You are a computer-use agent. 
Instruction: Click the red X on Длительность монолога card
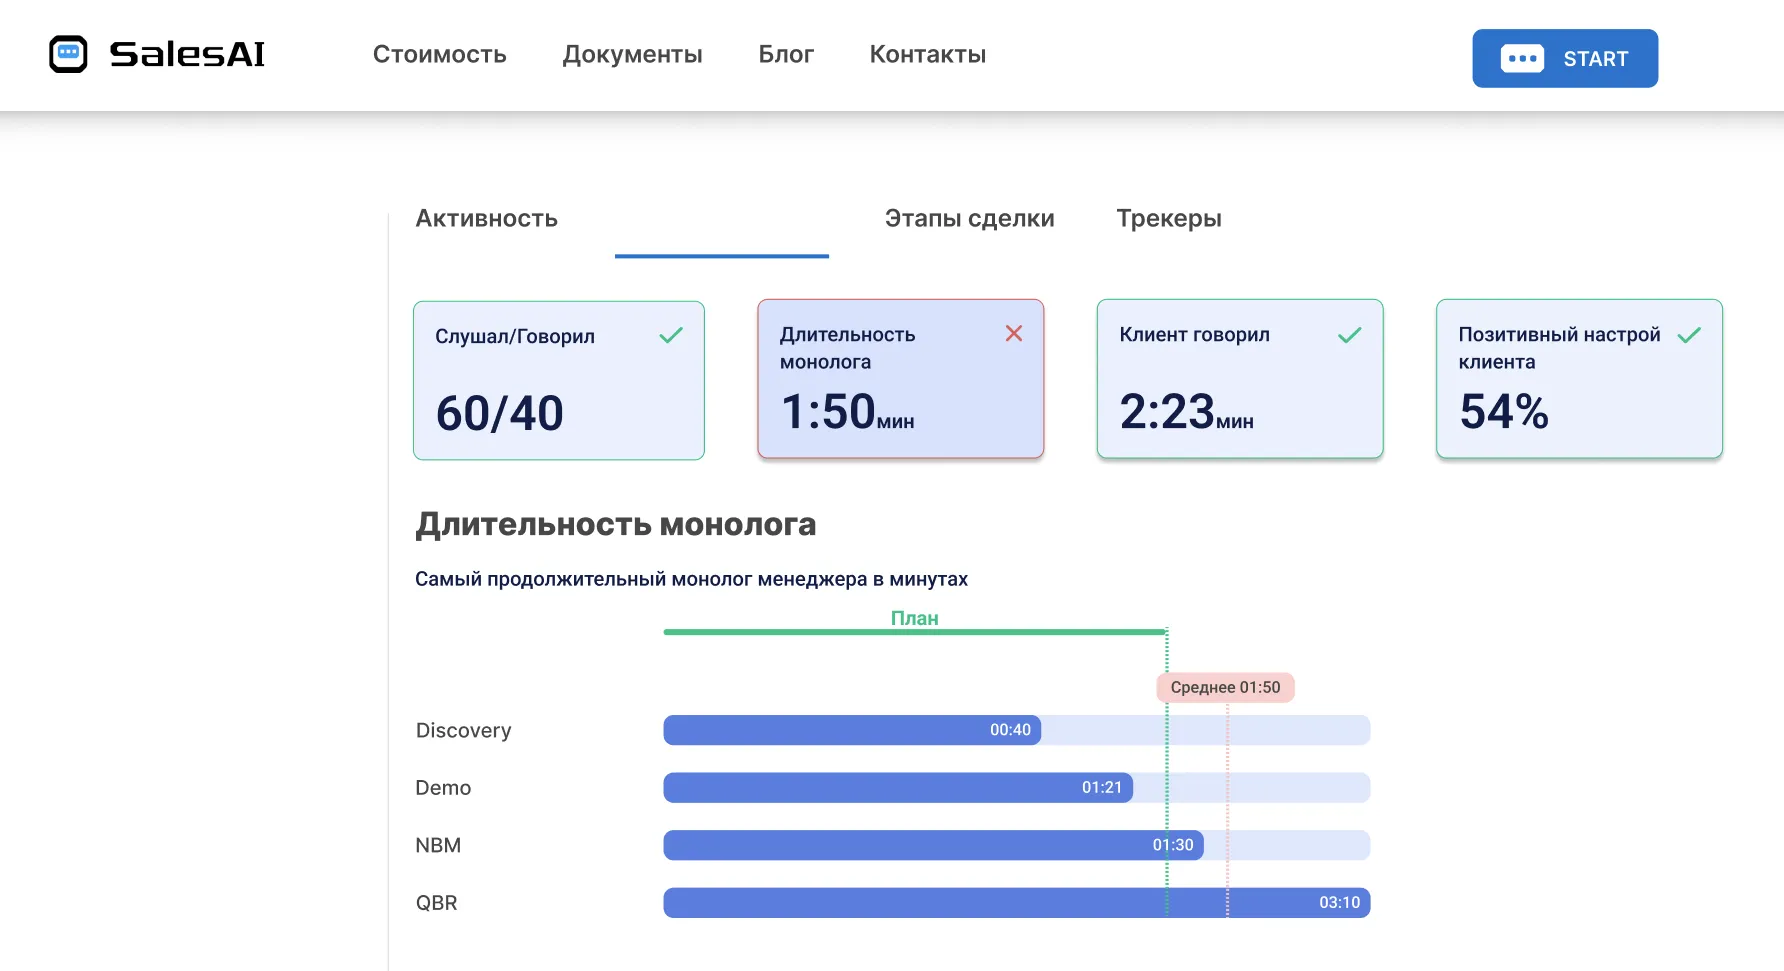1014,334
